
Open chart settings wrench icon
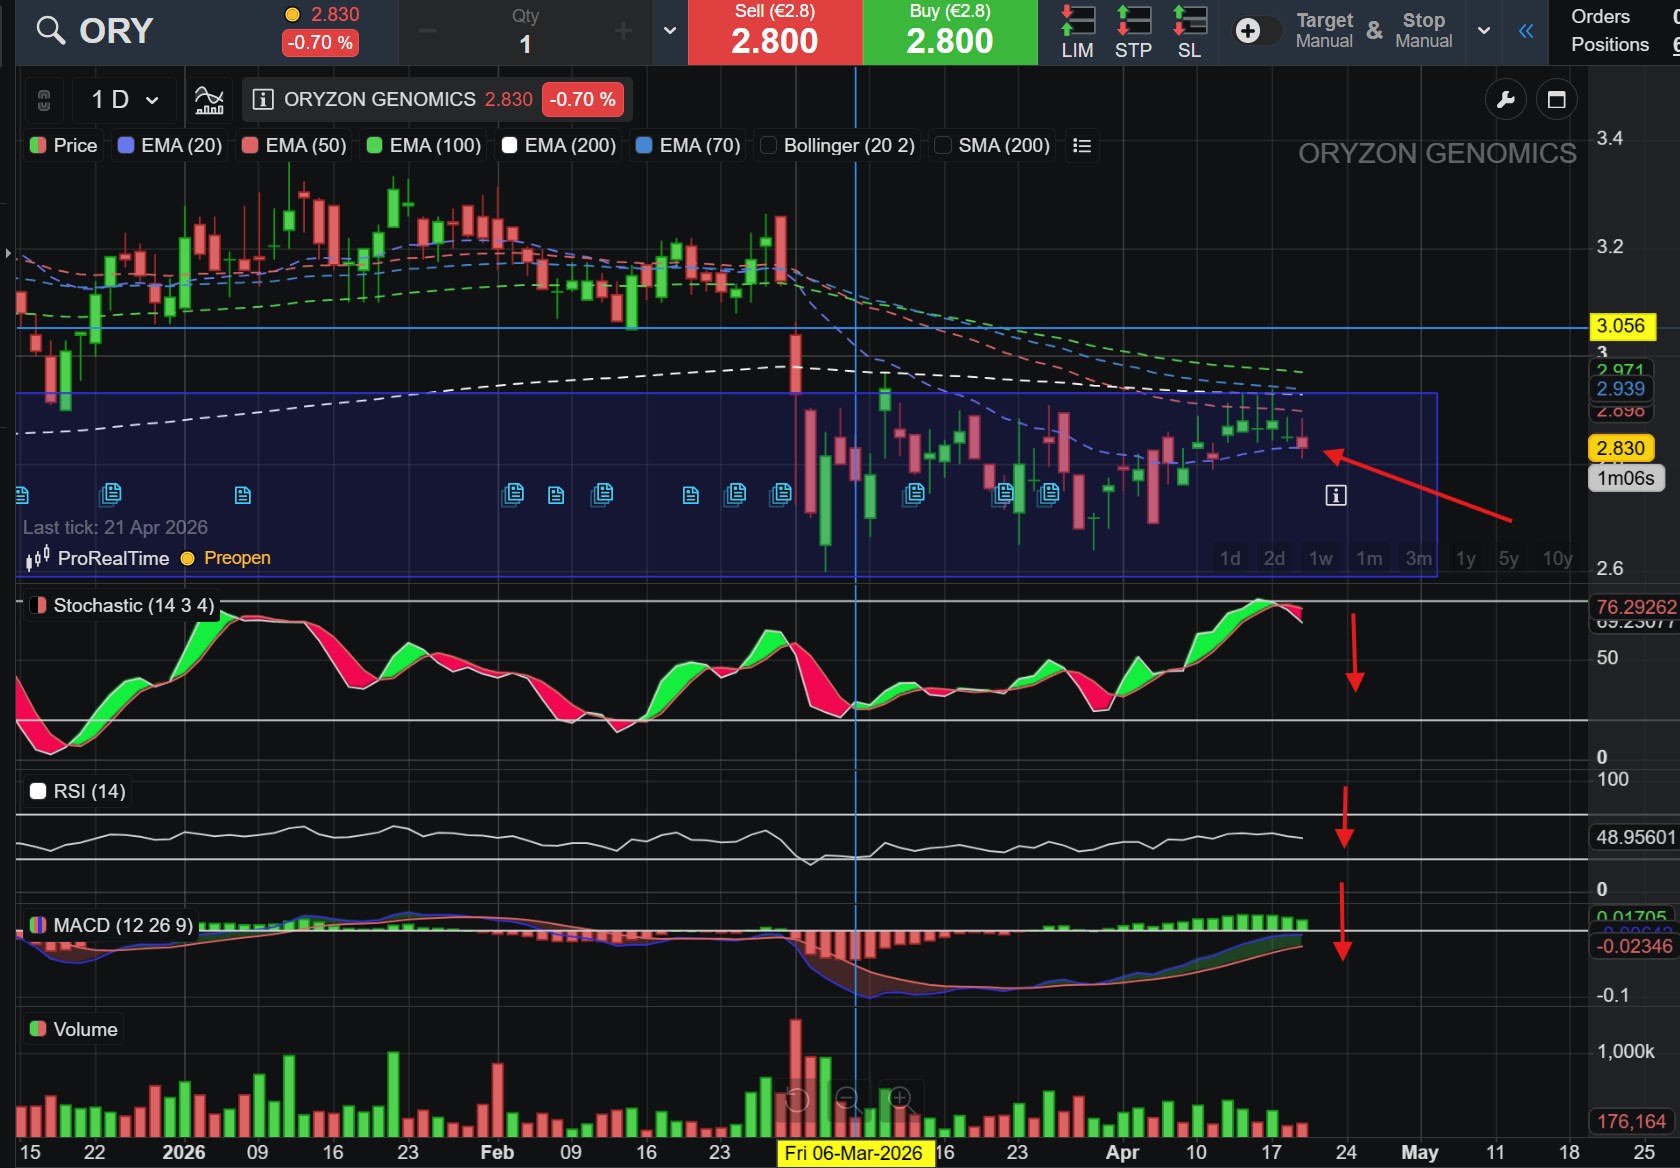(1505, 99)
